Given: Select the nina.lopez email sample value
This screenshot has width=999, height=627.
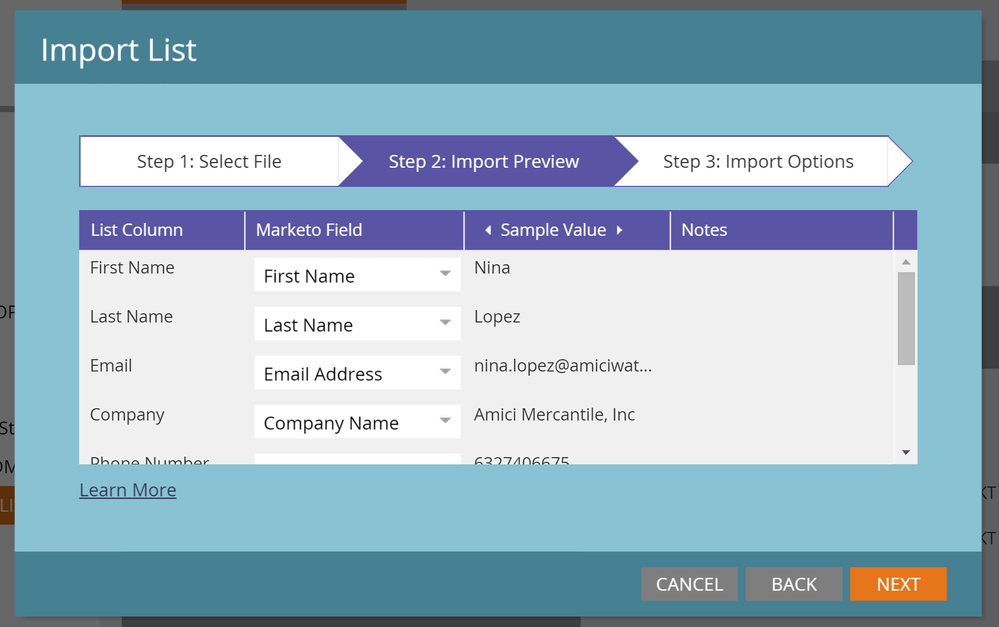Looking at the screenshot, I should point(563,366).
